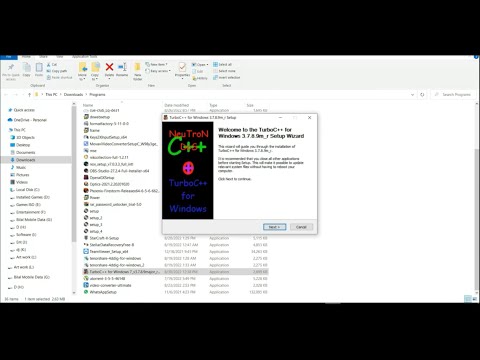Viewport: 480px width, 360px height.
Task: Click Select all in the ribbon
Action: tap(222, 64)
